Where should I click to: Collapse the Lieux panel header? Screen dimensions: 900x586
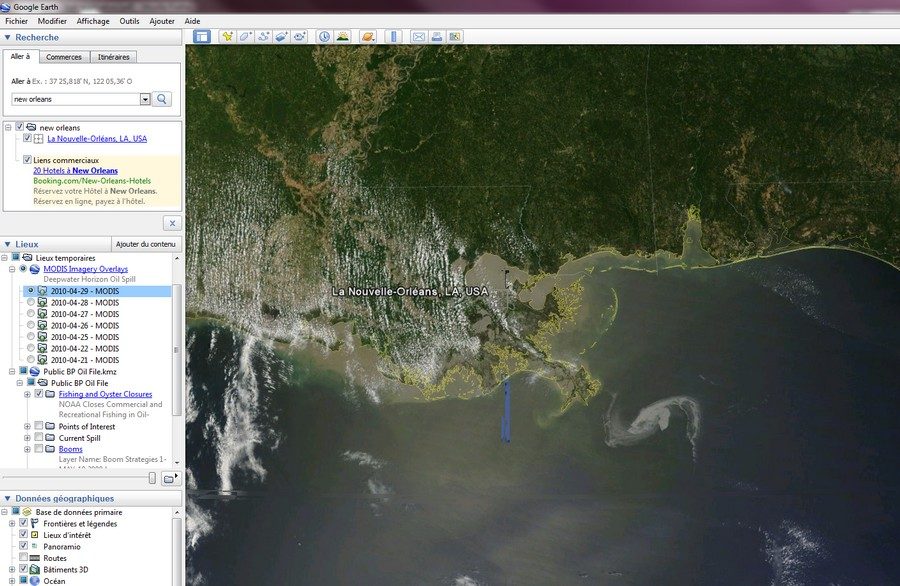pyautogui.click(x=7, y=244)
